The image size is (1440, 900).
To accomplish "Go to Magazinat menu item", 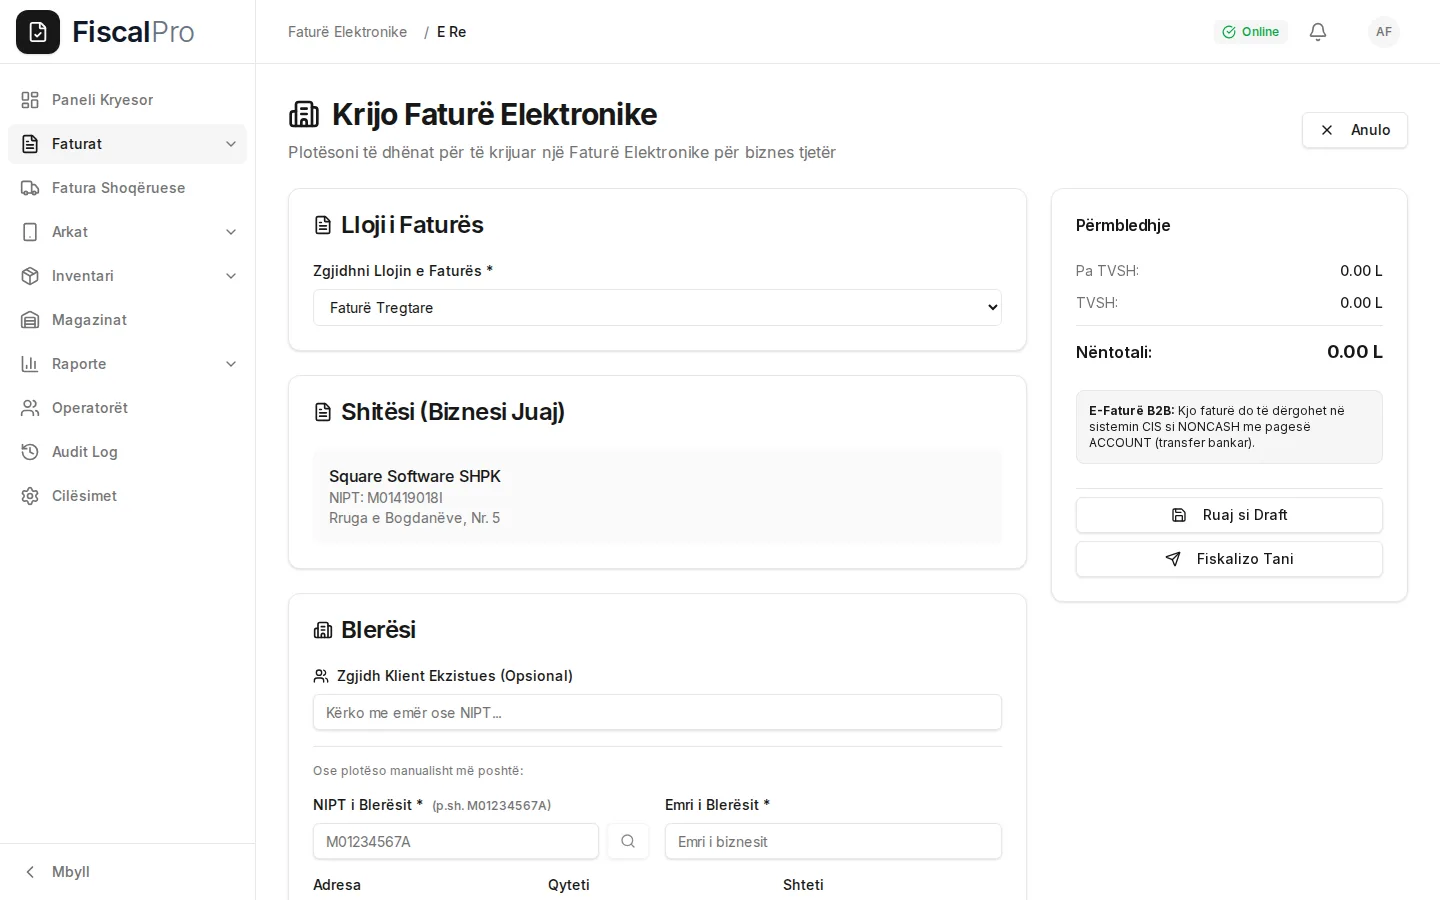I will pyautogui.click(x=127, y=320).
